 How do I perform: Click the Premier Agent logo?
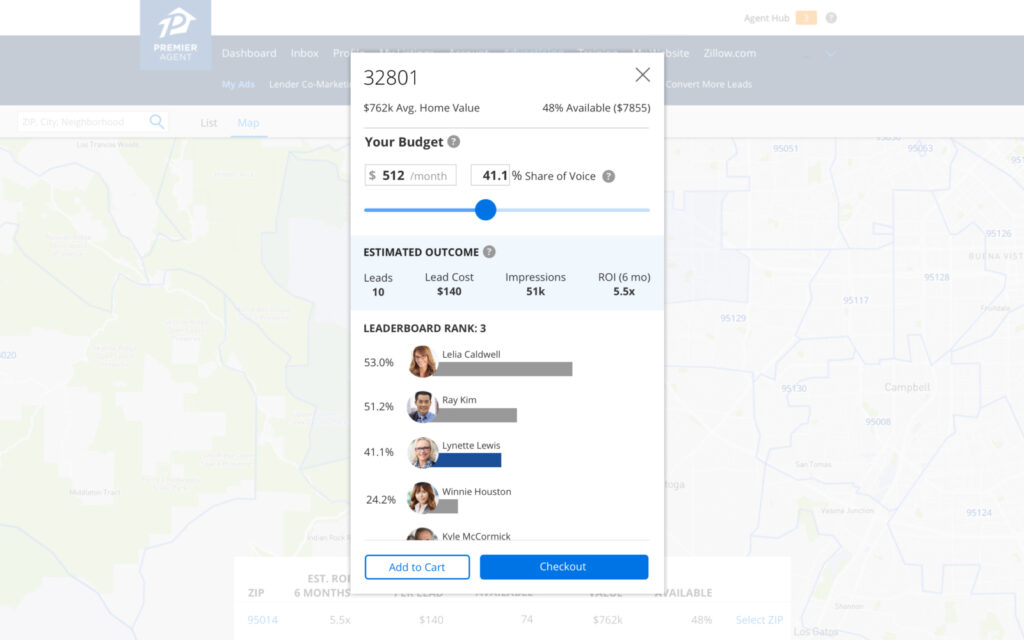point(175,33)
